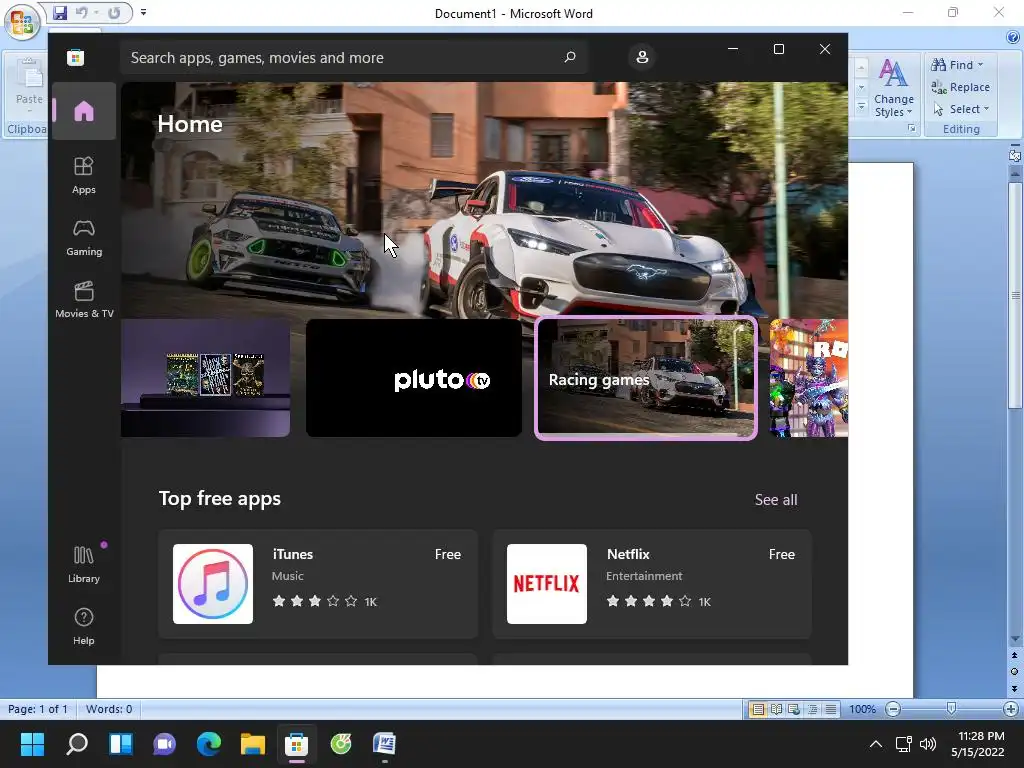Click Styles gallery down row arrow
The image size is (1024, 768).
click(861, 87)
